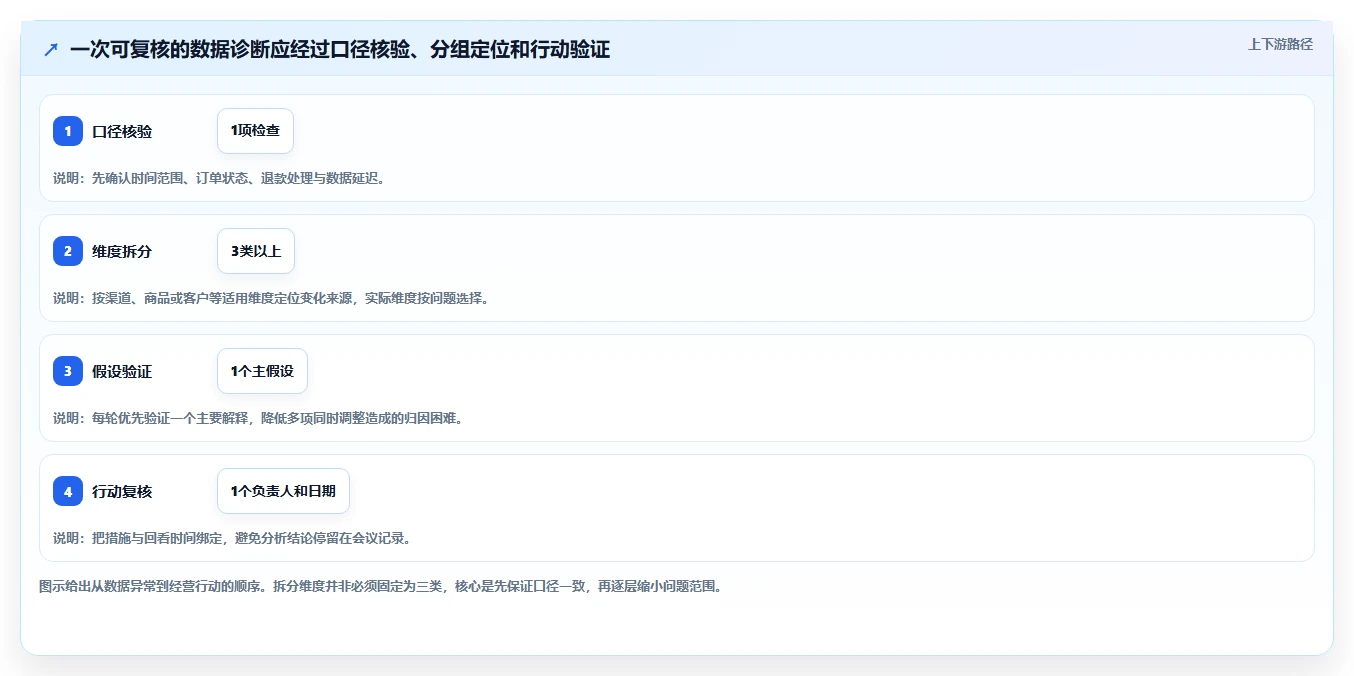Click the "1项检查" pill
This screenshot has height=676, width=1354.
pos(255,131)
